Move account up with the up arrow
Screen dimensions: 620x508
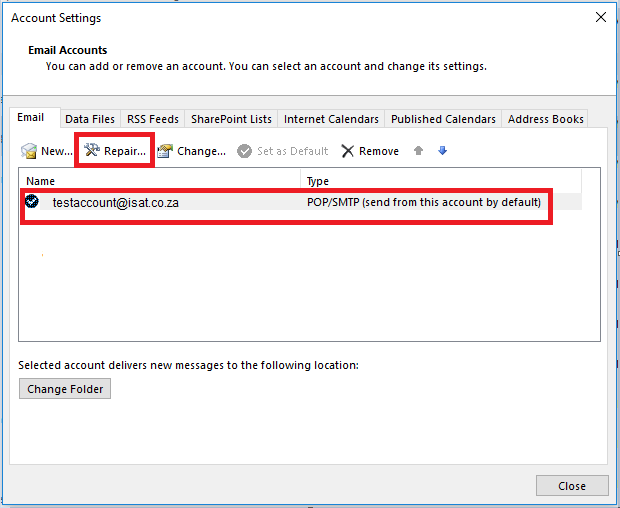[x=418, y=151]
